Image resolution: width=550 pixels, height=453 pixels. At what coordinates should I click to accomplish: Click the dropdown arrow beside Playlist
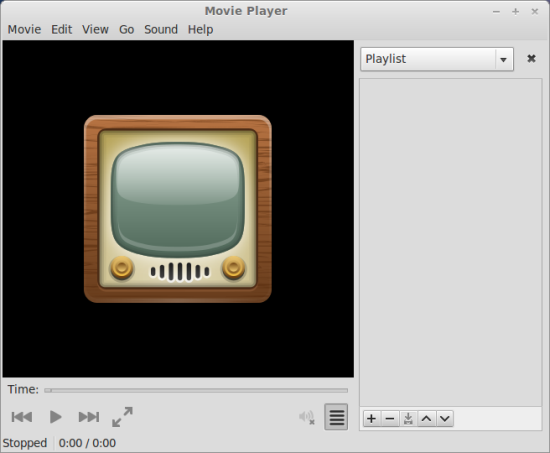click(x=503, y=60)
